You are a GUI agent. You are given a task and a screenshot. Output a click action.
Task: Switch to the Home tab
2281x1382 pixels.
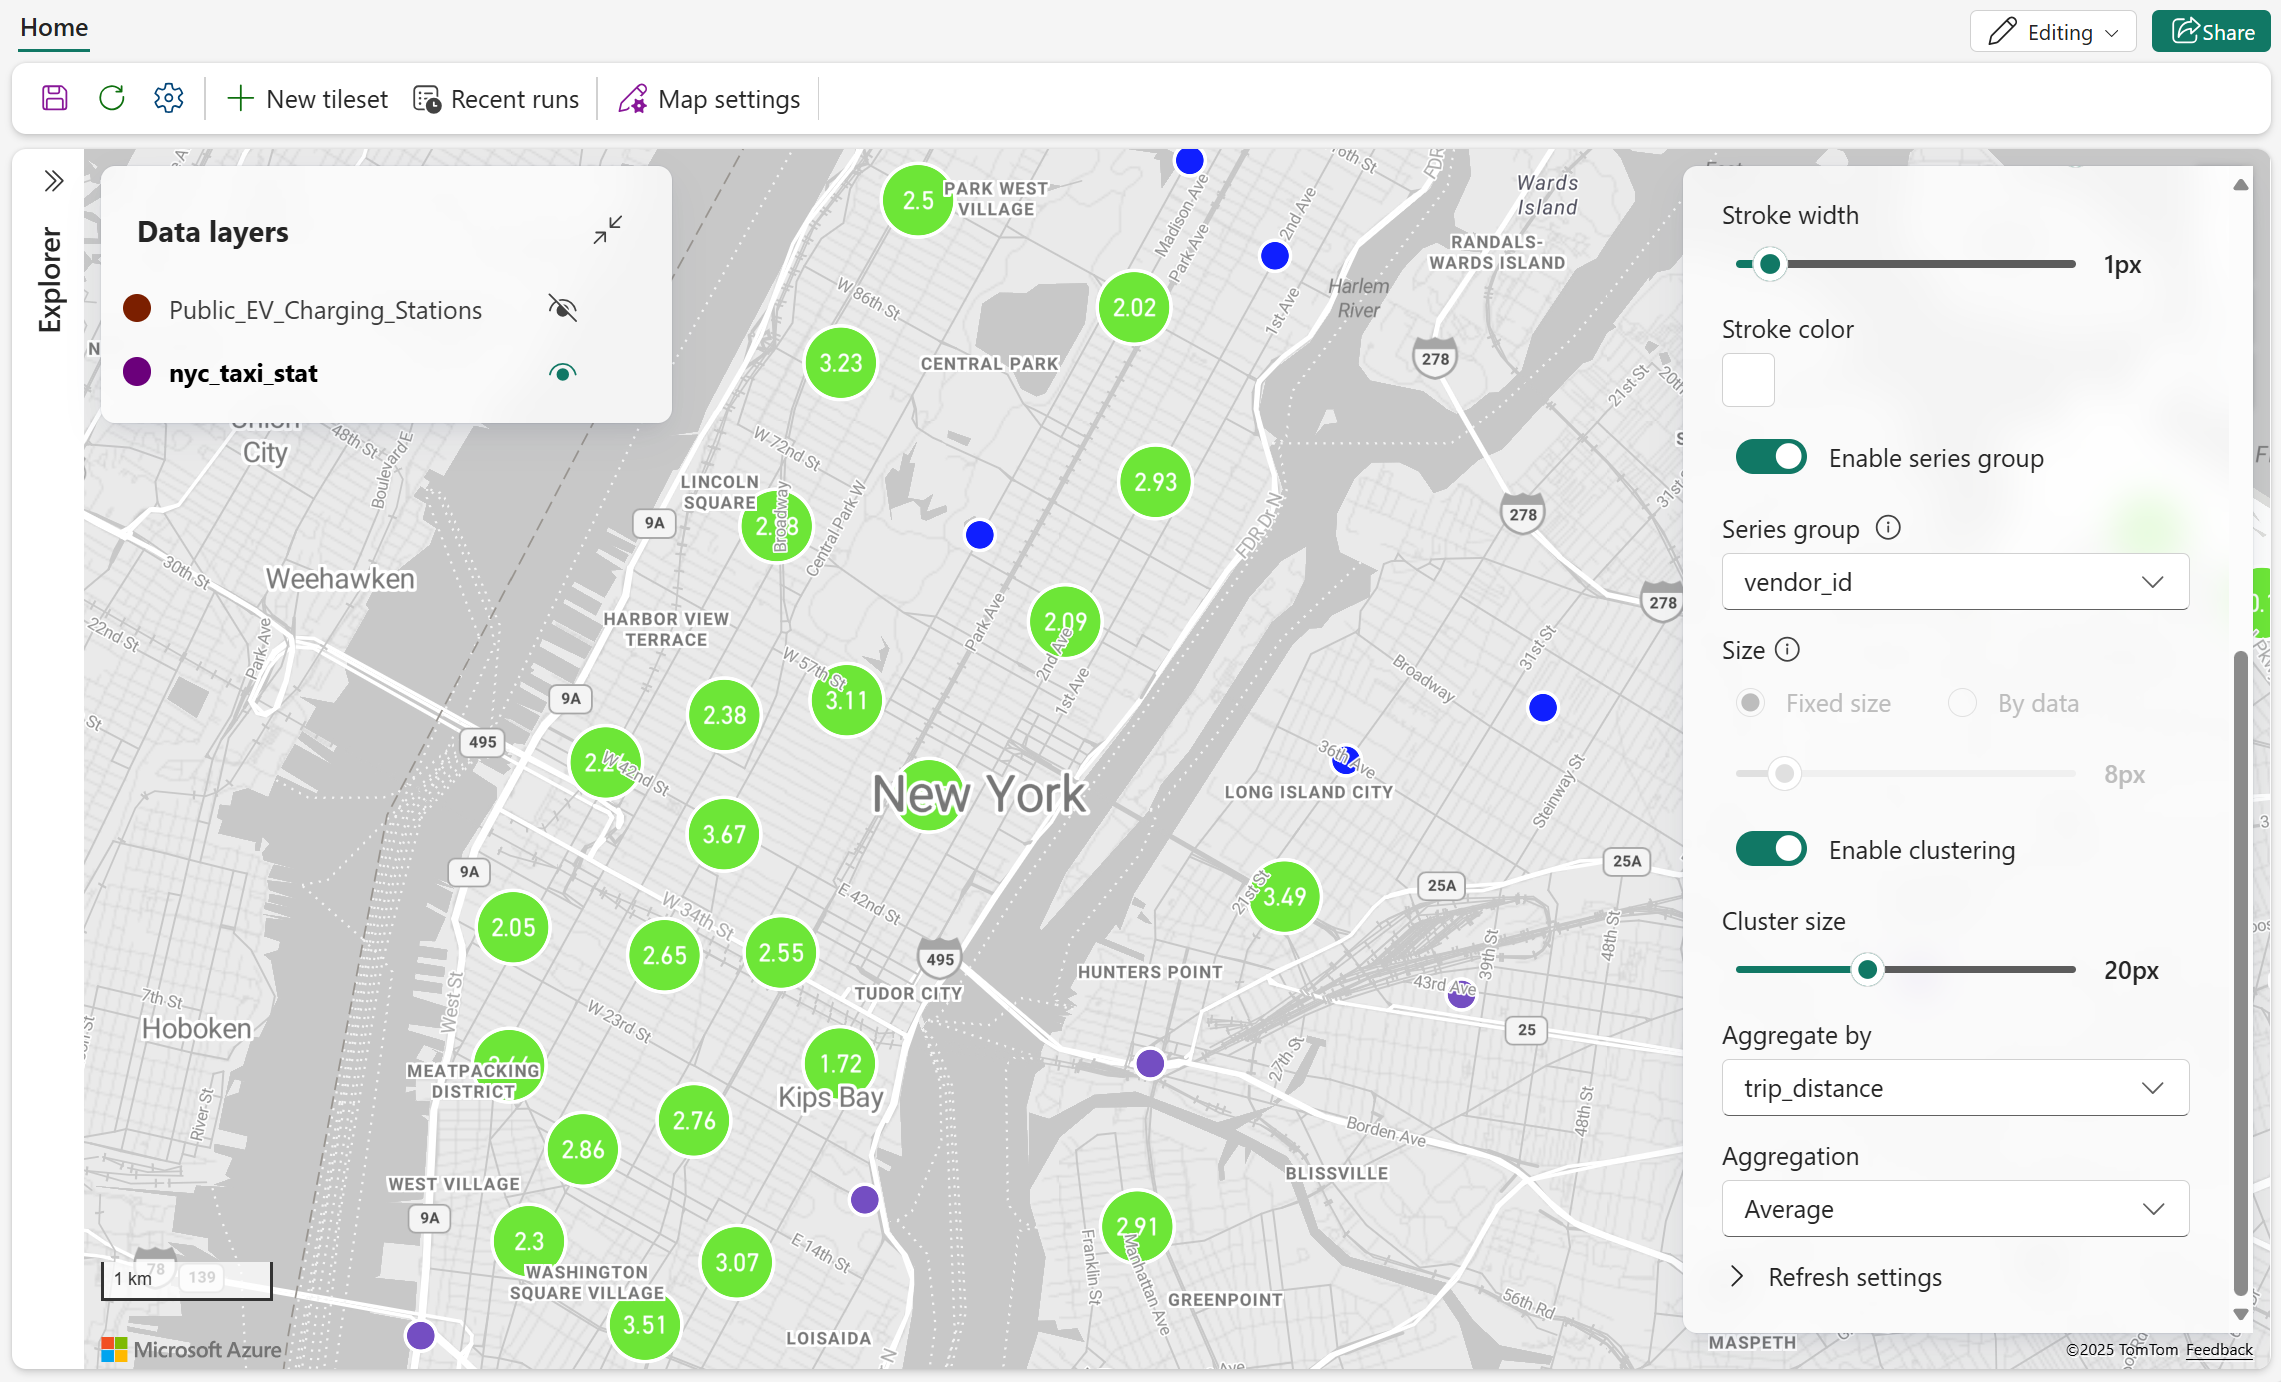54,28
